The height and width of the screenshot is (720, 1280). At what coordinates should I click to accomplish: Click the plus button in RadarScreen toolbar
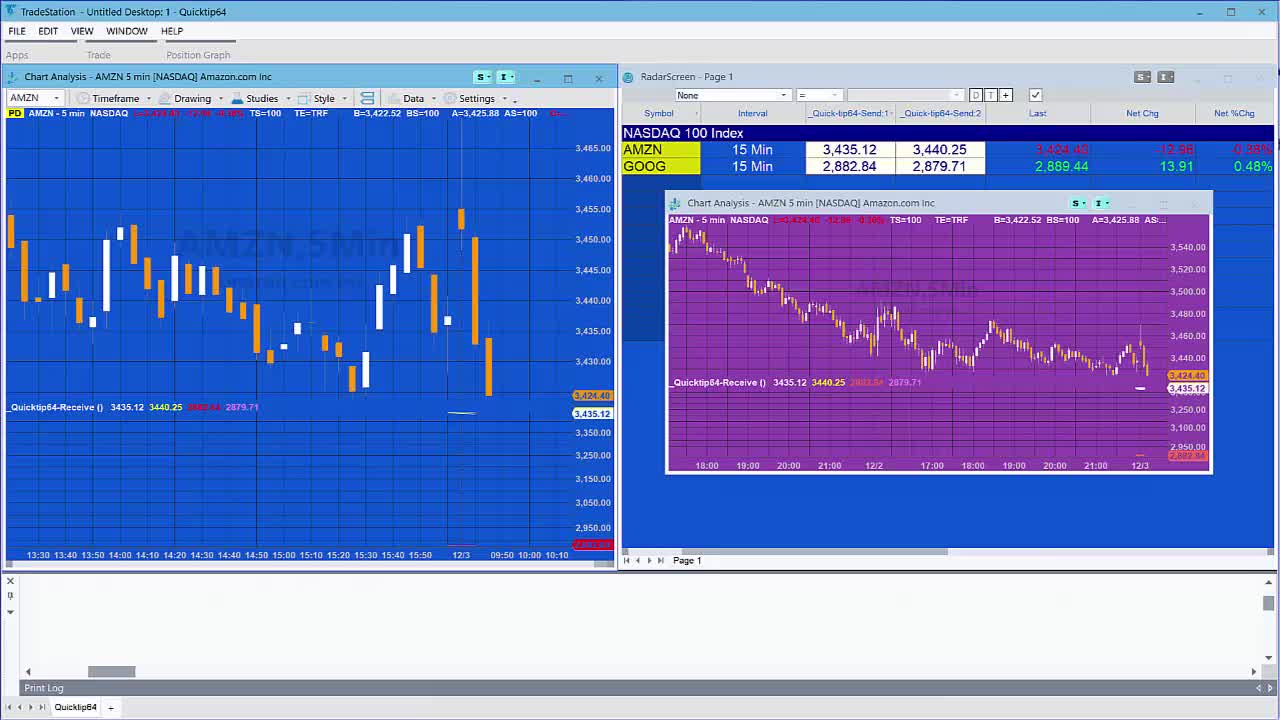click(1006, 95)
